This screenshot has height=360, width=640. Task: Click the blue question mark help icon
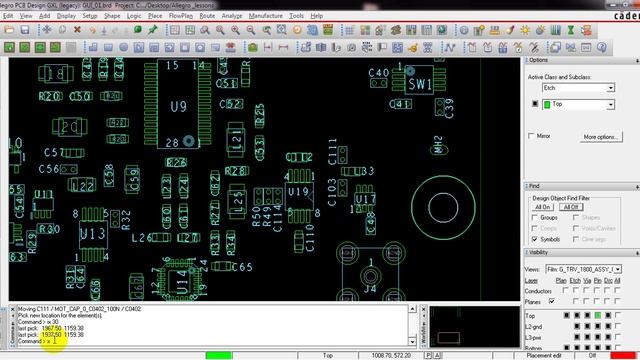(602, 47)
